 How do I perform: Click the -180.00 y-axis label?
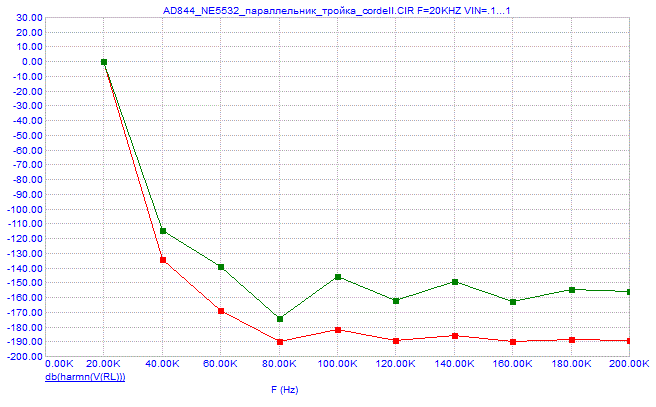point(25,328)
